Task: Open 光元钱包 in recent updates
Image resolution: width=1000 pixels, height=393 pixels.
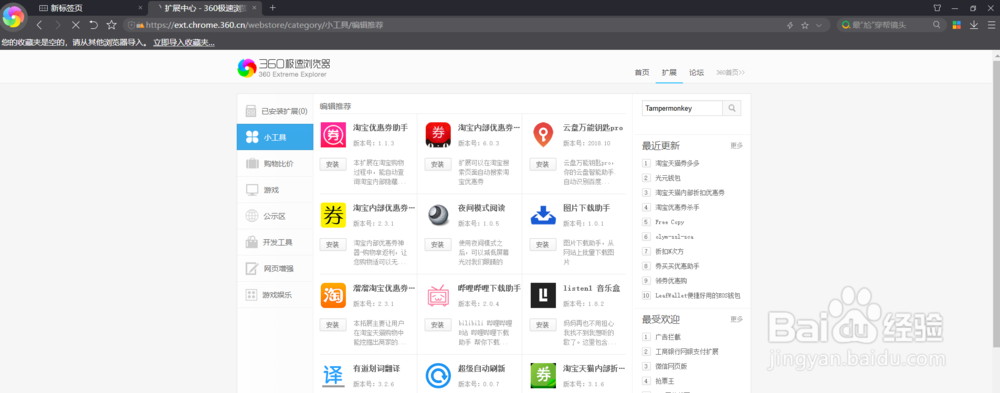Action: (x=668, y=177)
